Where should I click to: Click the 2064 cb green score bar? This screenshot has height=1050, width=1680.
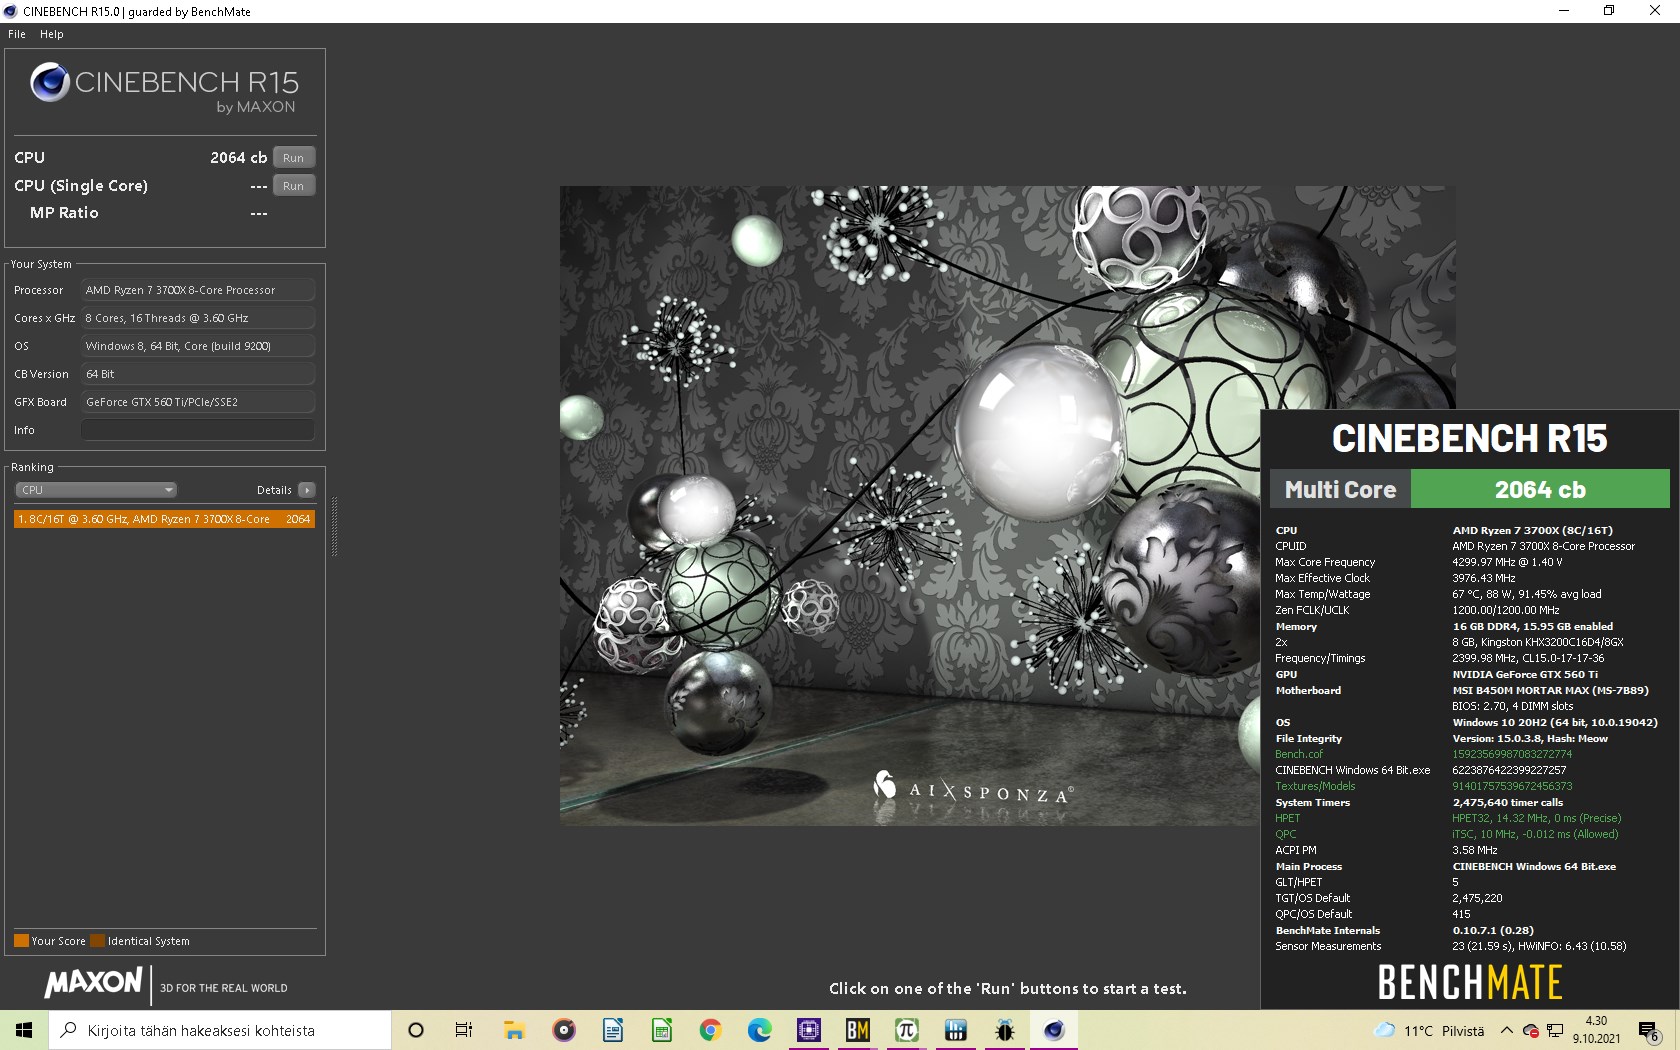tap(1540, 490)
